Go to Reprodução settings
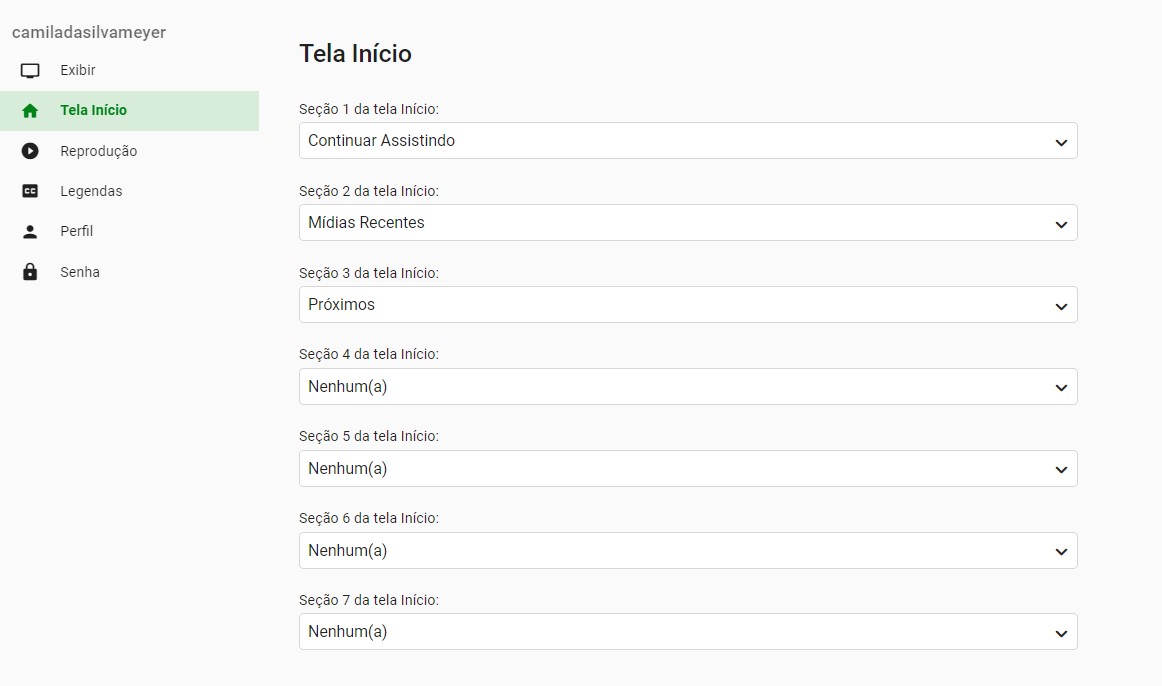This screenshot has height=686, width=1162. [98, 151]
